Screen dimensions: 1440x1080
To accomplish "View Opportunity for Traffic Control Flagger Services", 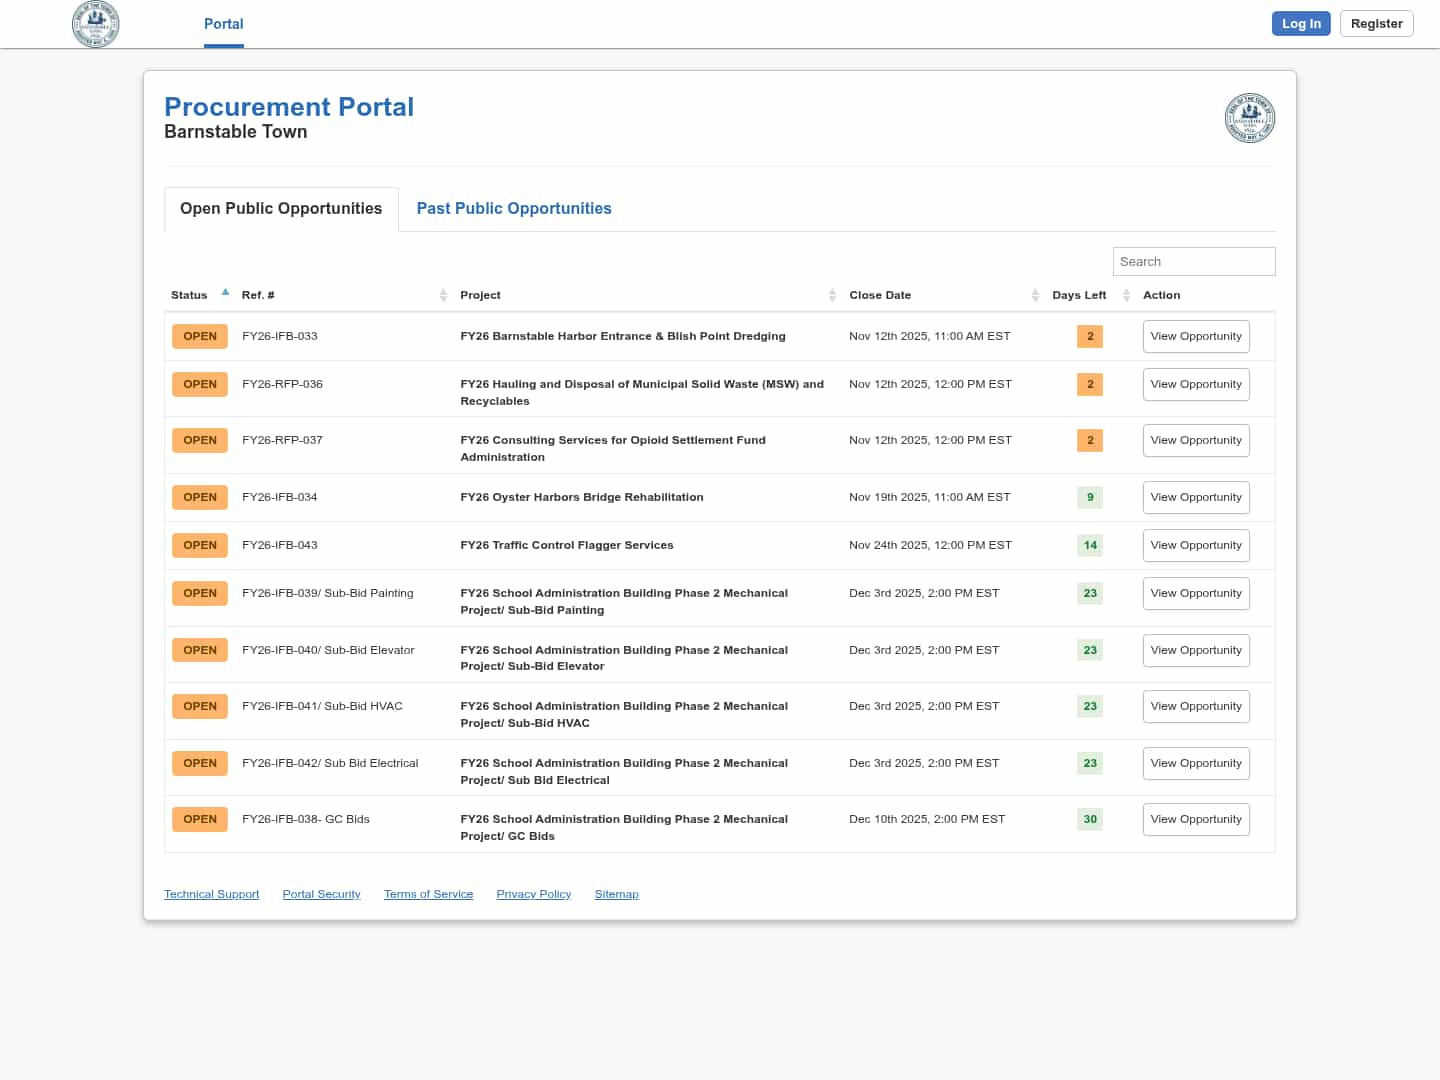I will [x=1196, y=545].
